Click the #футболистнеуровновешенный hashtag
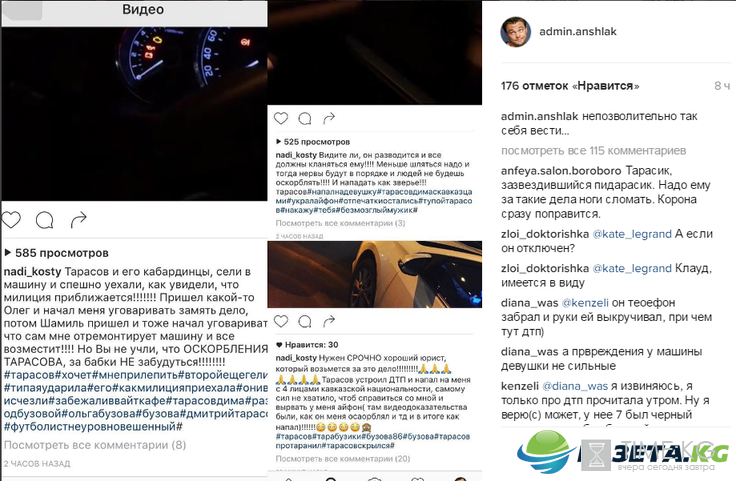This screenshot has width=736, height=481. point(93,427)
